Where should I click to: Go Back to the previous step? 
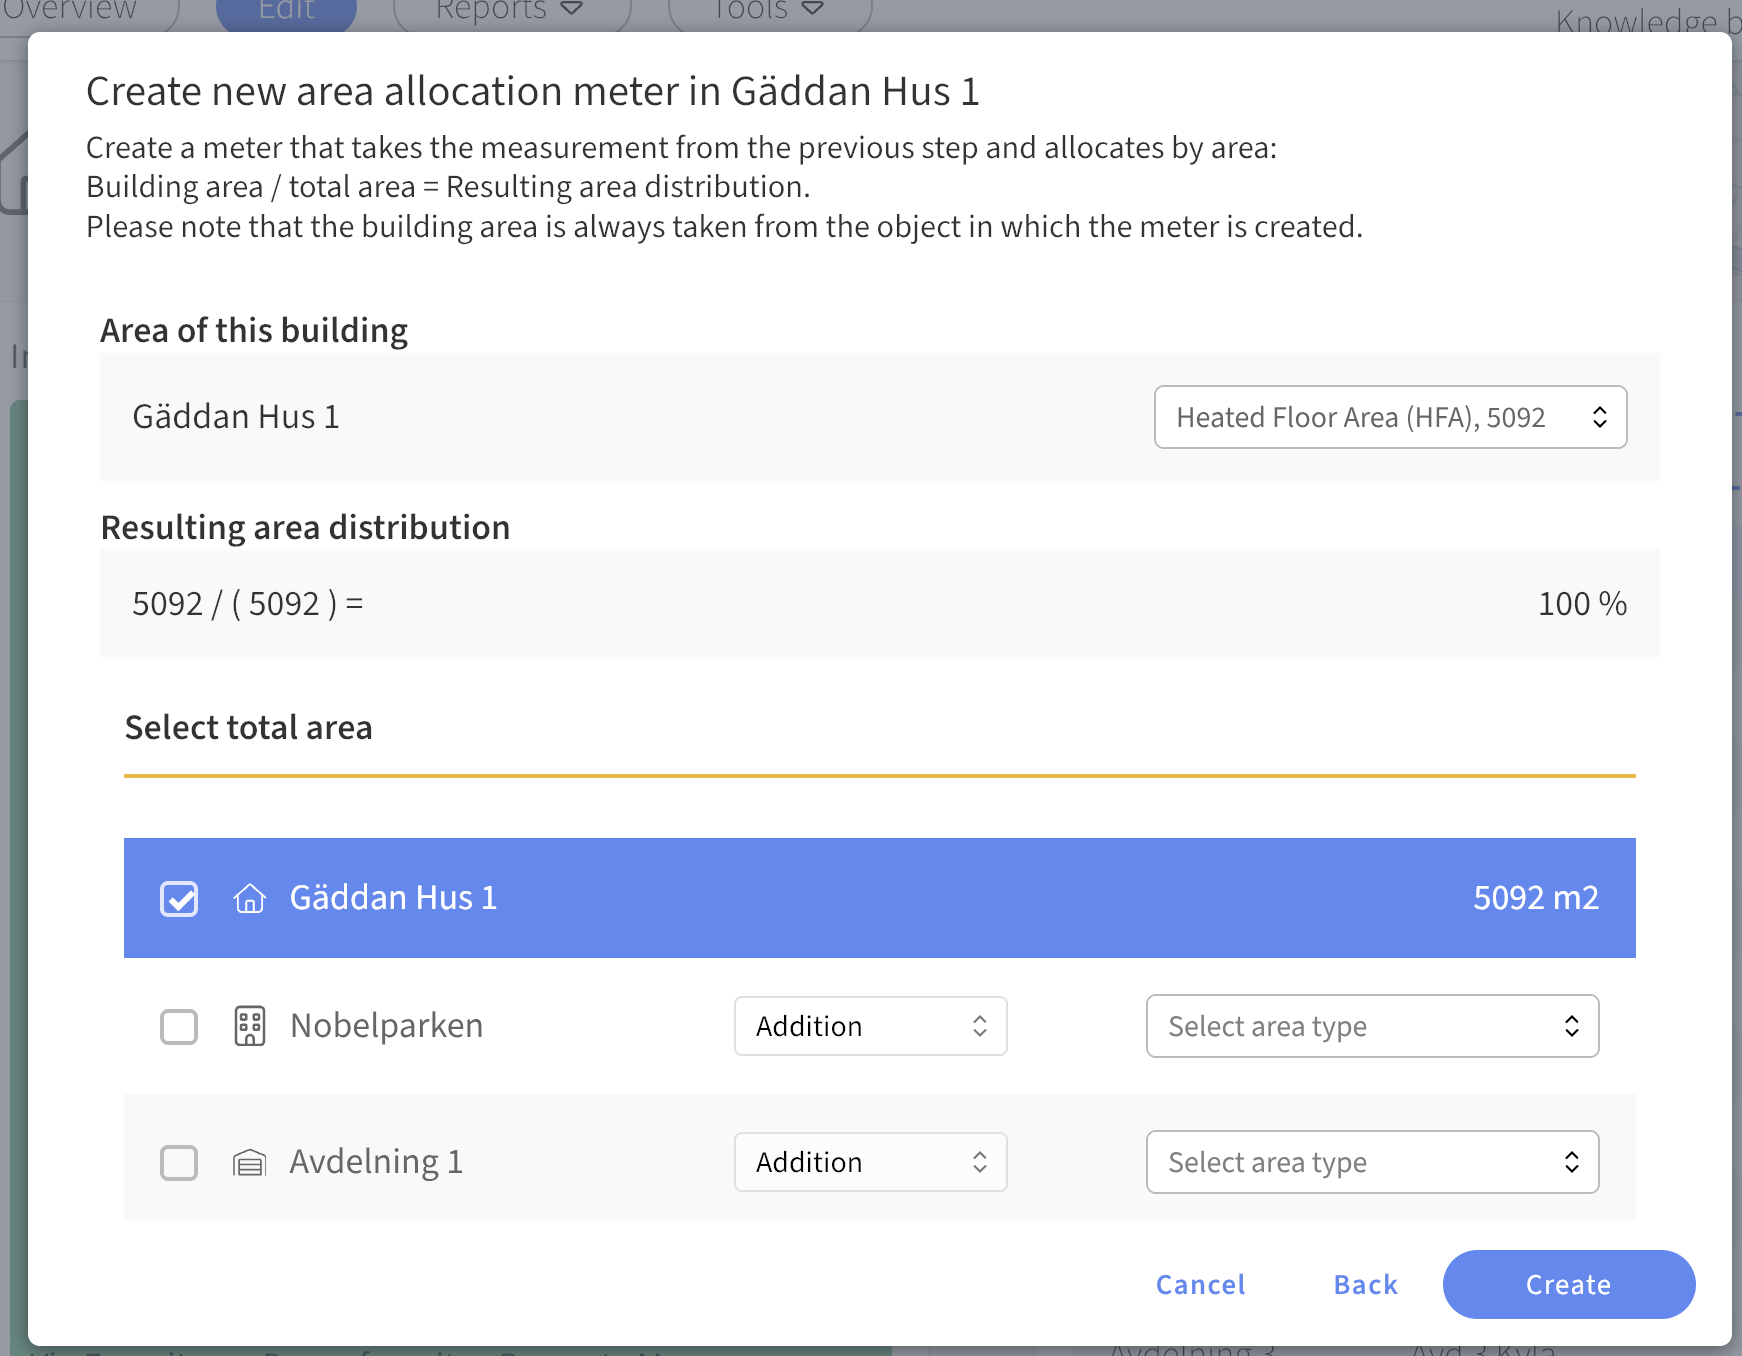pos(1365,1284)
